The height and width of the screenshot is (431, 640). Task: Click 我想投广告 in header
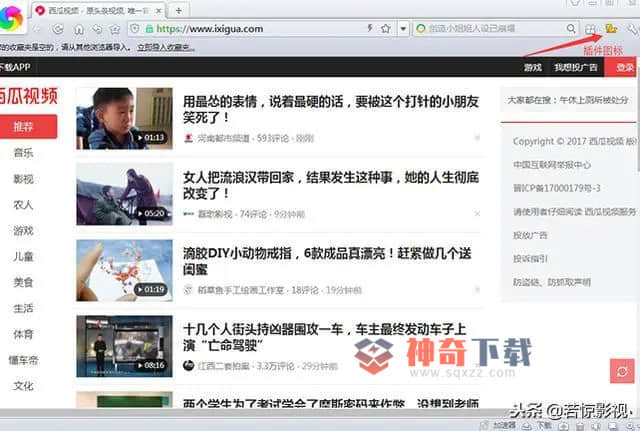click(x=576, y=67)
